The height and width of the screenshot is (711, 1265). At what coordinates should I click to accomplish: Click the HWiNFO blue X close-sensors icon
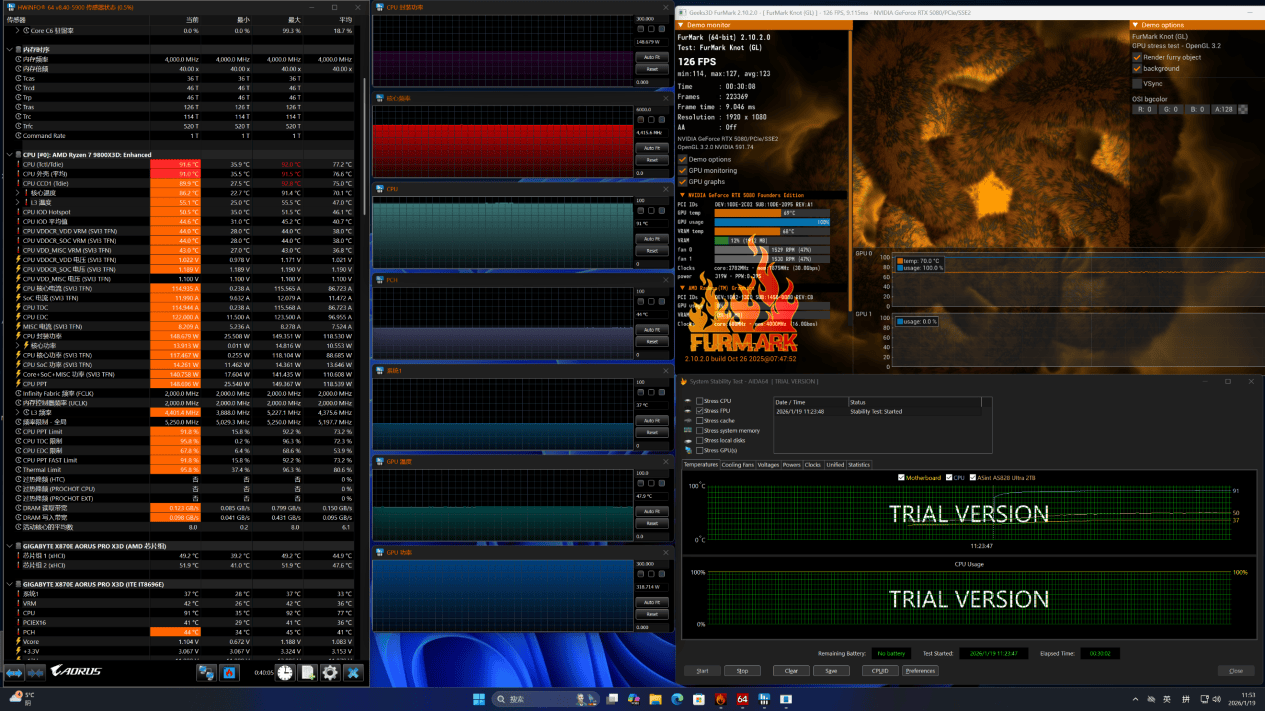tap(353, 673)
